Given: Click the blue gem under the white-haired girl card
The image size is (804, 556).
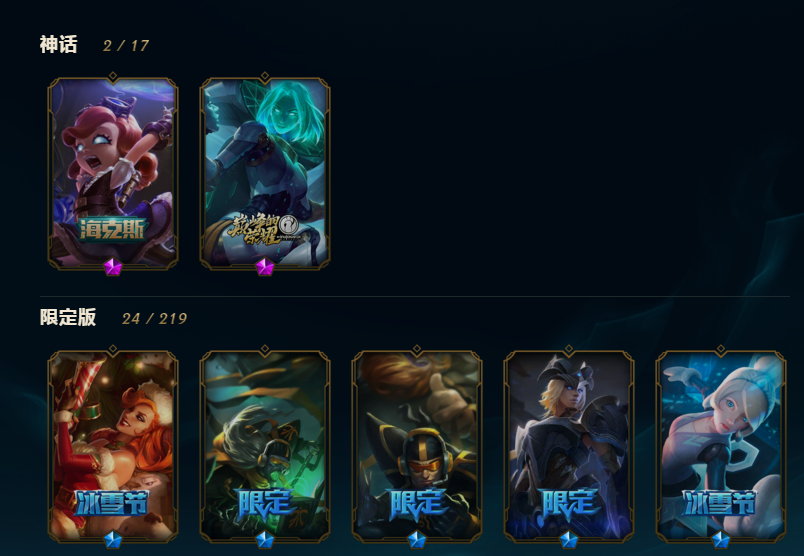Looking at the screenshot, I should pos(720,540).
